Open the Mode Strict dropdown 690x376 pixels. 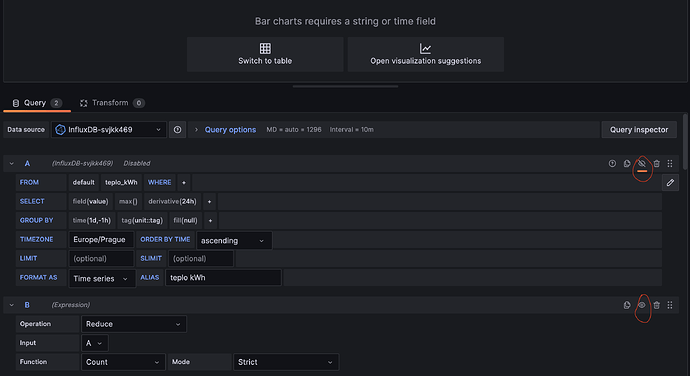(x=286, y=362)
